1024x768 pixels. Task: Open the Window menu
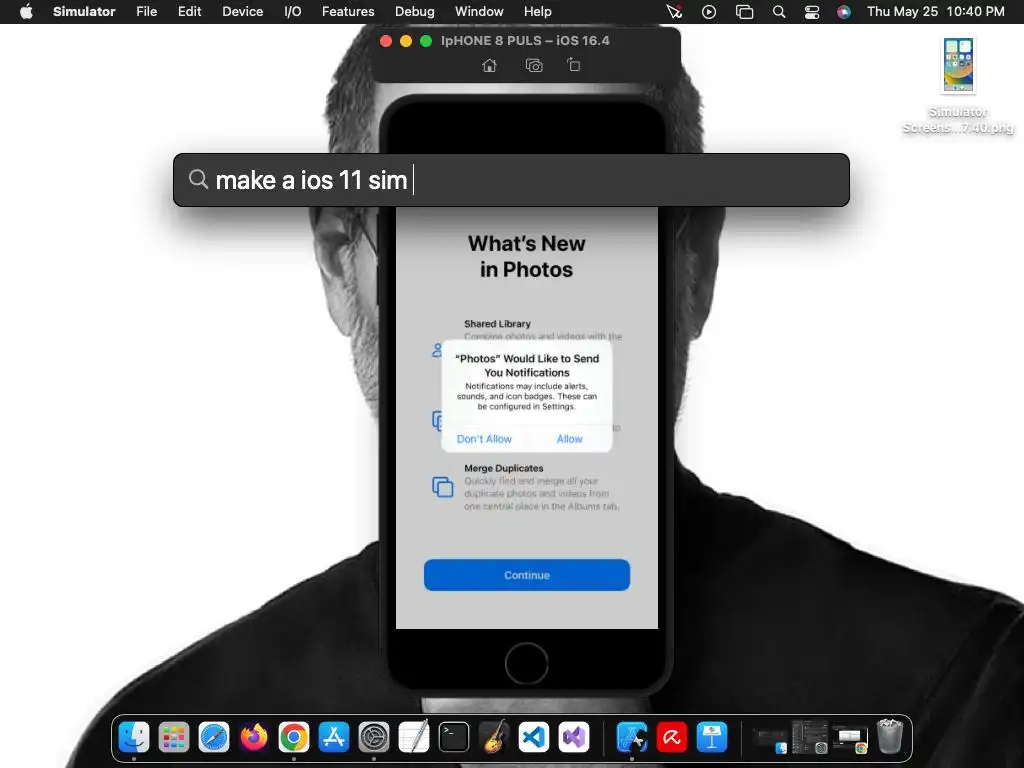coord(479,12)
